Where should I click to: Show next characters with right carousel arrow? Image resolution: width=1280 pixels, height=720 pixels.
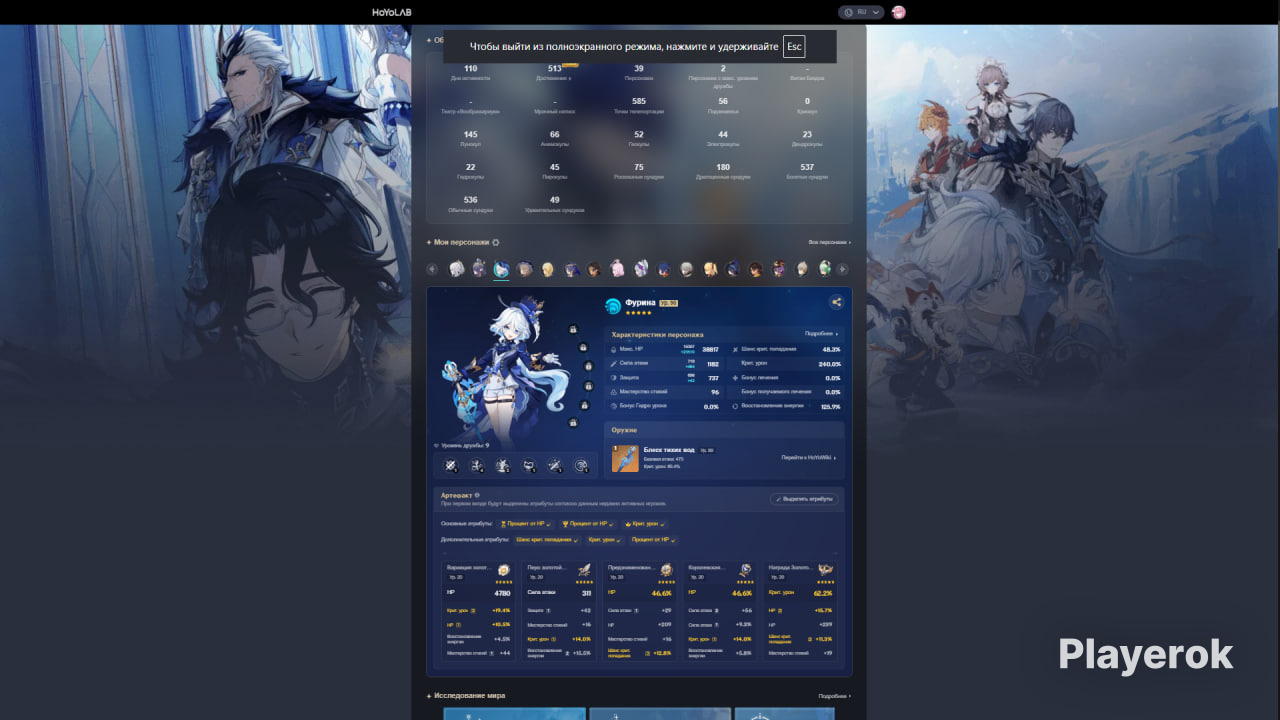point(843,269)
